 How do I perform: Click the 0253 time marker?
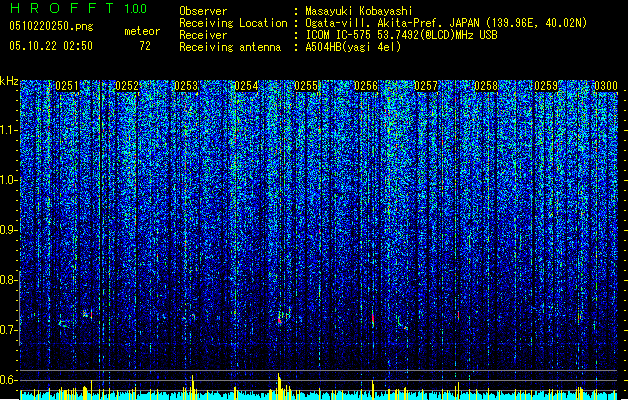click(186, 86)
